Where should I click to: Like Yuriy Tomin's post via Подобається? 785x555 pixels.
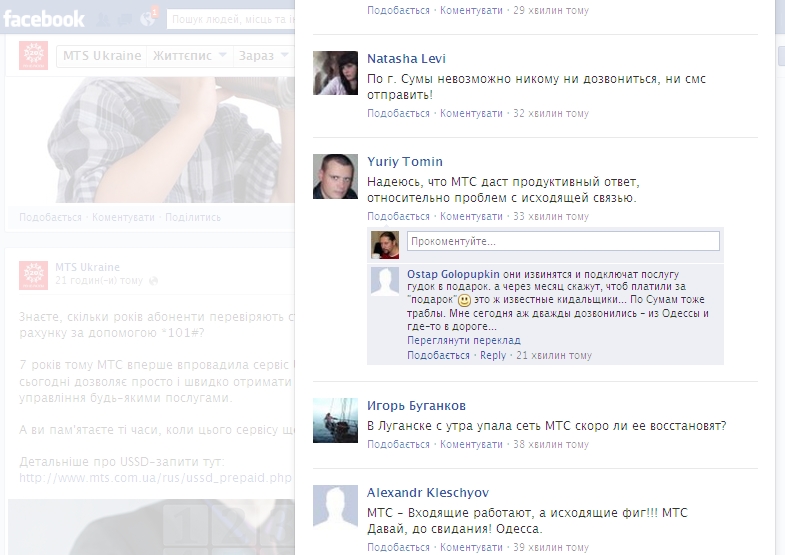pyautogui.click(x=398, y=217)
